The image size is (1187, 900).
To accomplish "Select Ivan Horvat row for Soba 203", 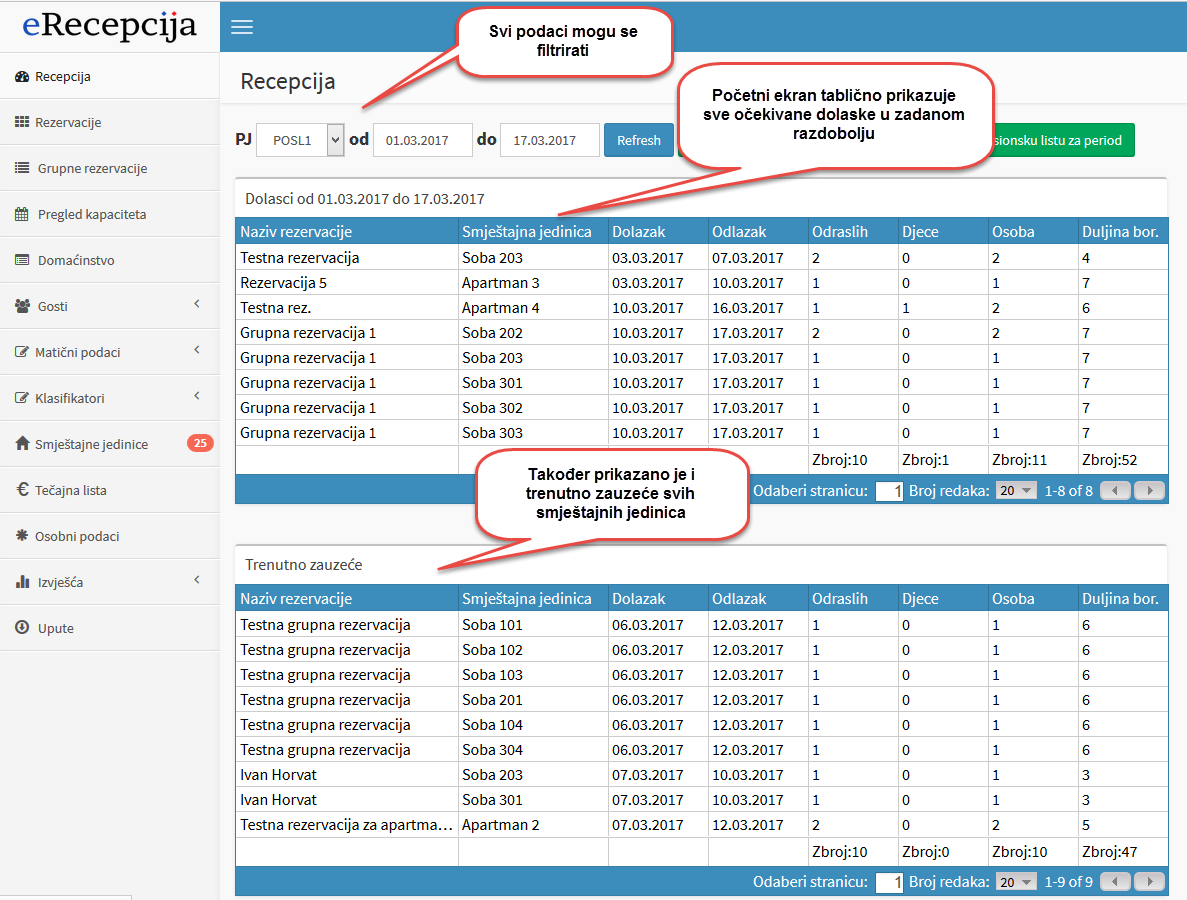I will point(701,774).
